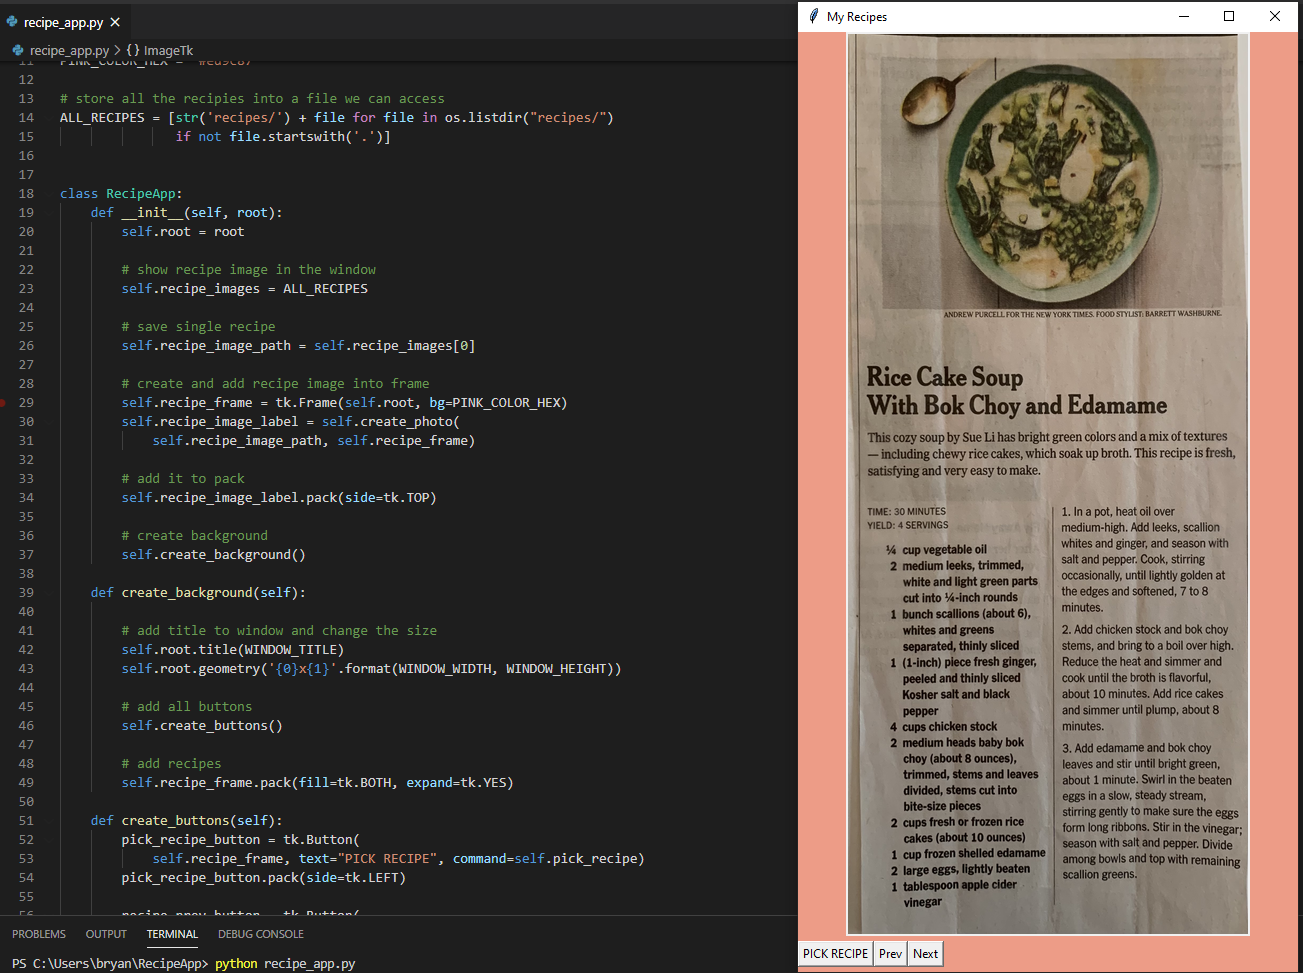Click the 'pick_recipe_button.pack(side=tk.LEFT)' line

264,878
